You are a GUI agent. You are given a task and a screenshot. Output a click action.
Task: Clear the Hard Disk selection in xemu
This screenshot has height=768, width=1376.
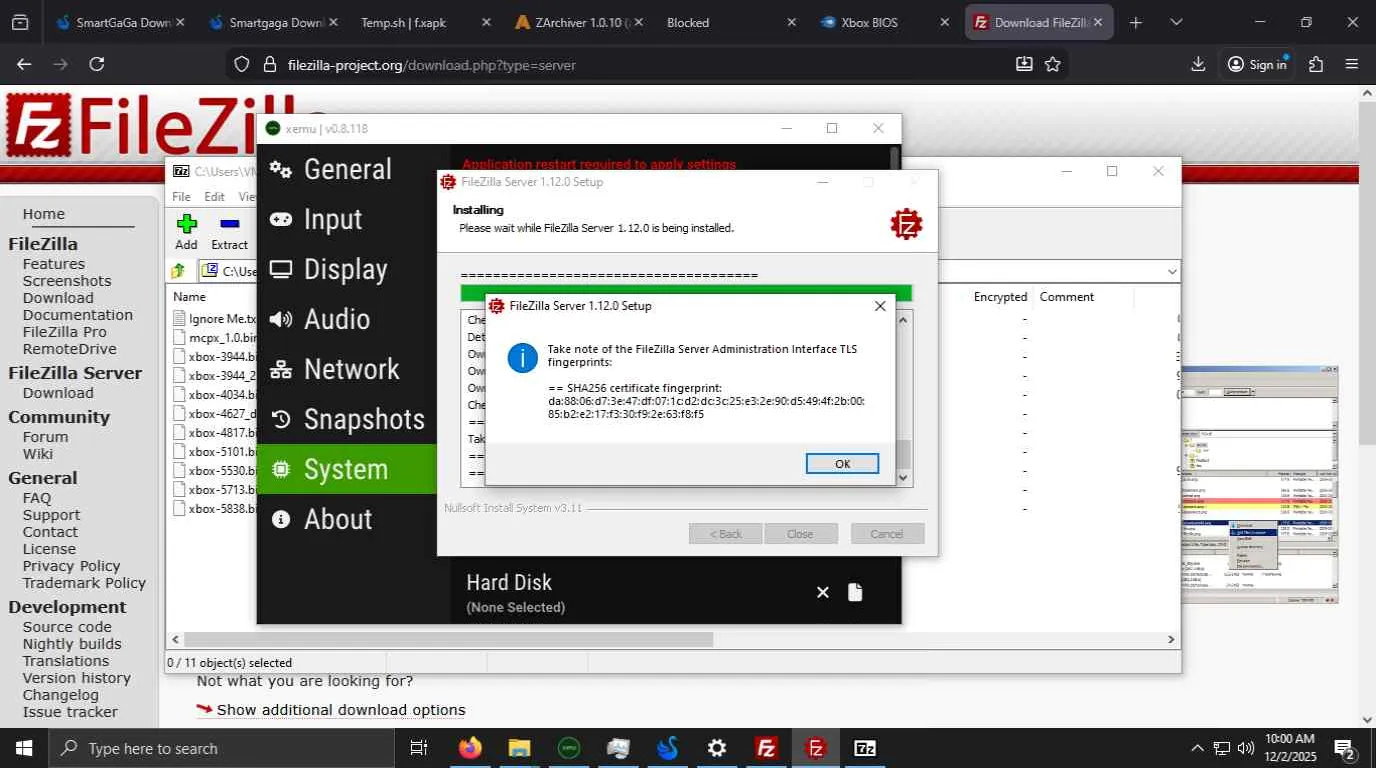pos(822,592)
